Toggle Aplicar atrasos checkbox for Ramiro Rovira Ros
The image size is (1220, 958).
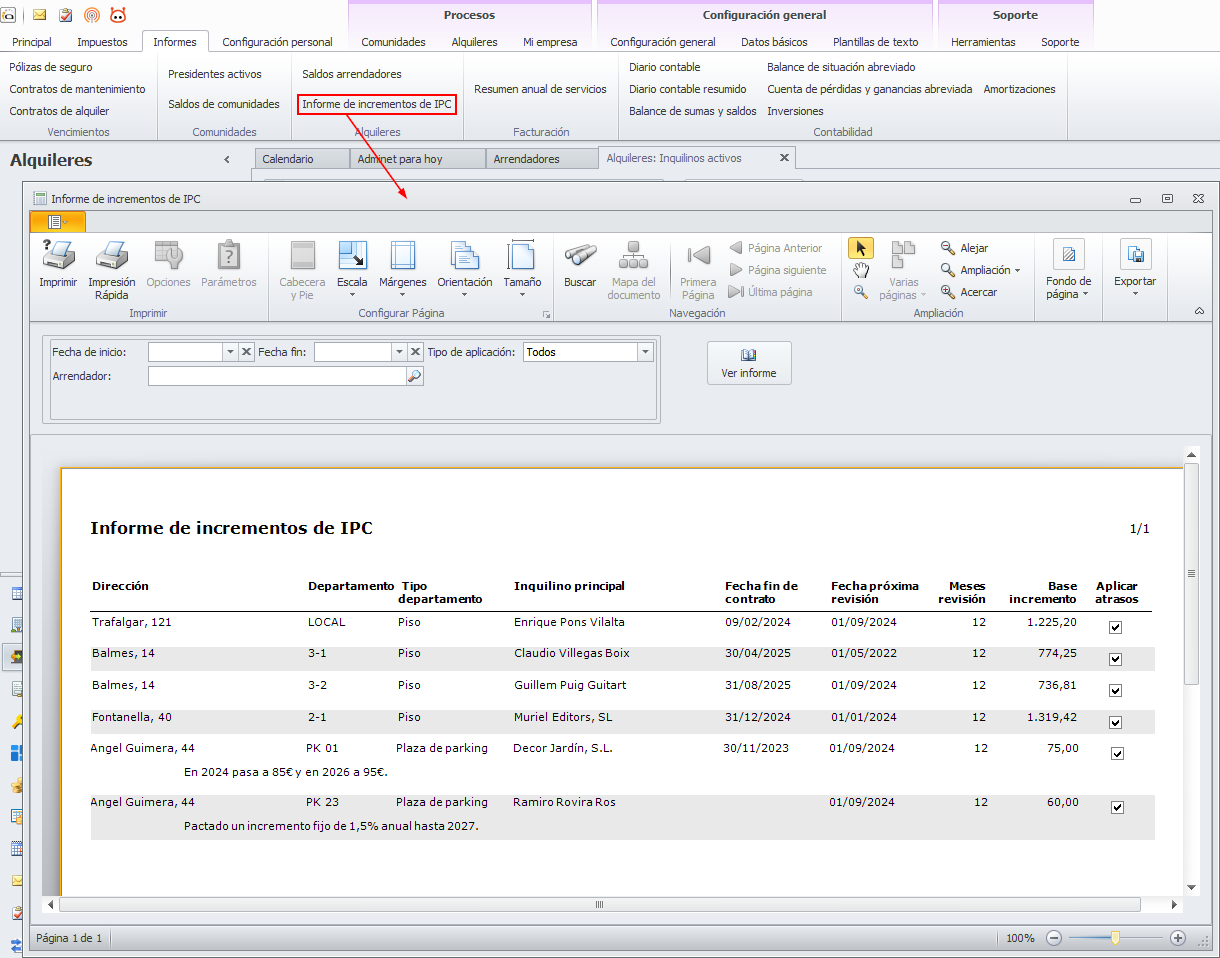point(1117,808)
